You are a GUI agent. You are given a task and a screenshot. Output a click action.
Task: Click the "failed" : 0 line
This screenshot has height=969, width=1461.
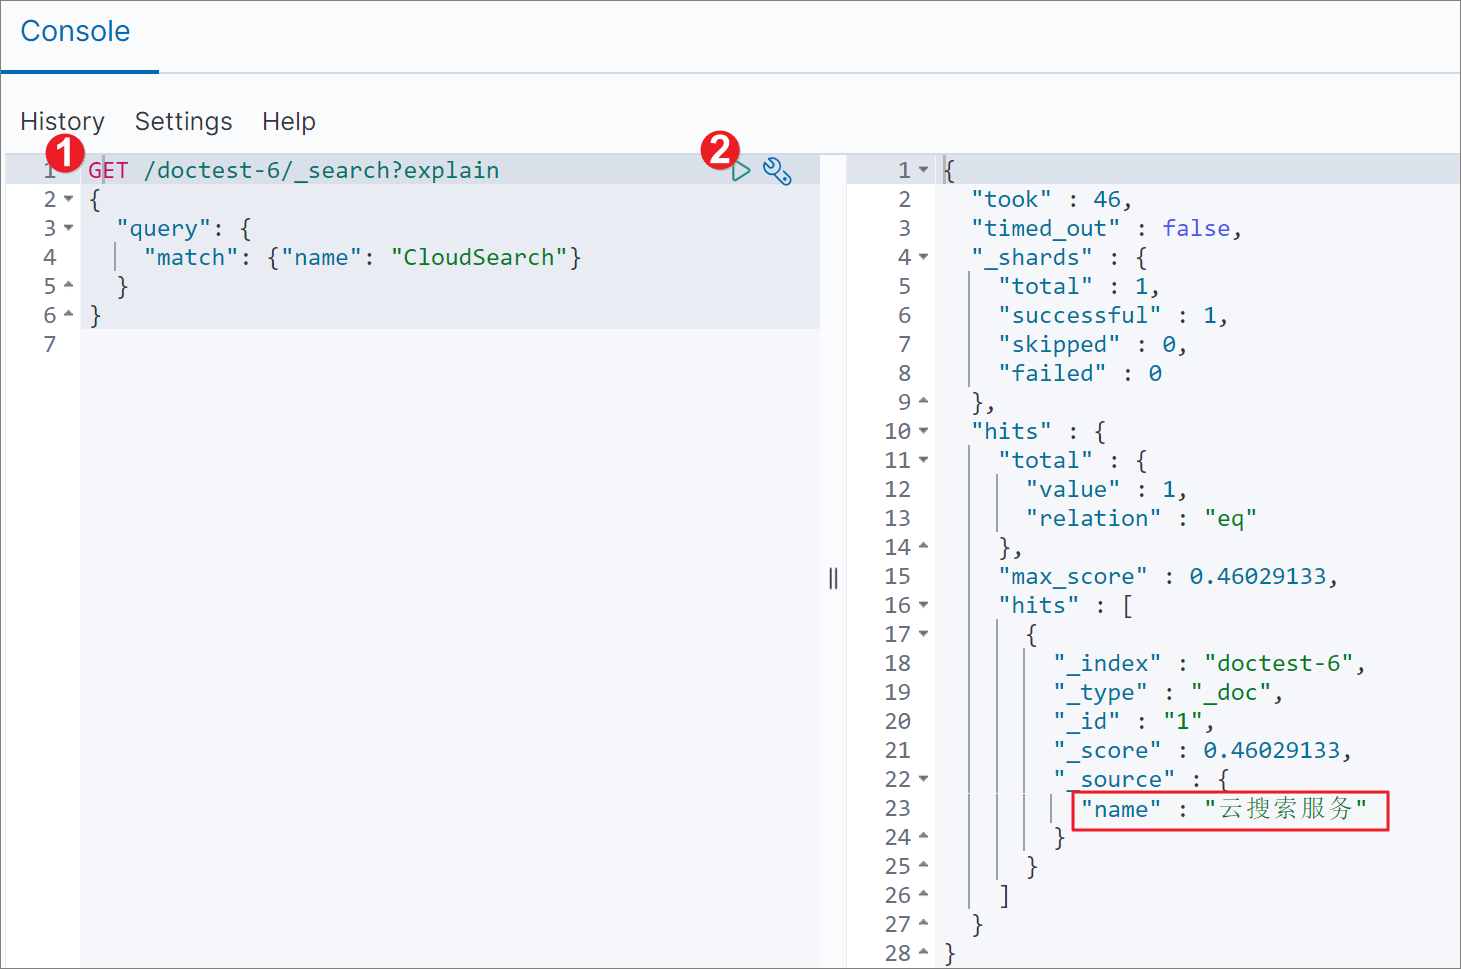tap(1080, 373)
